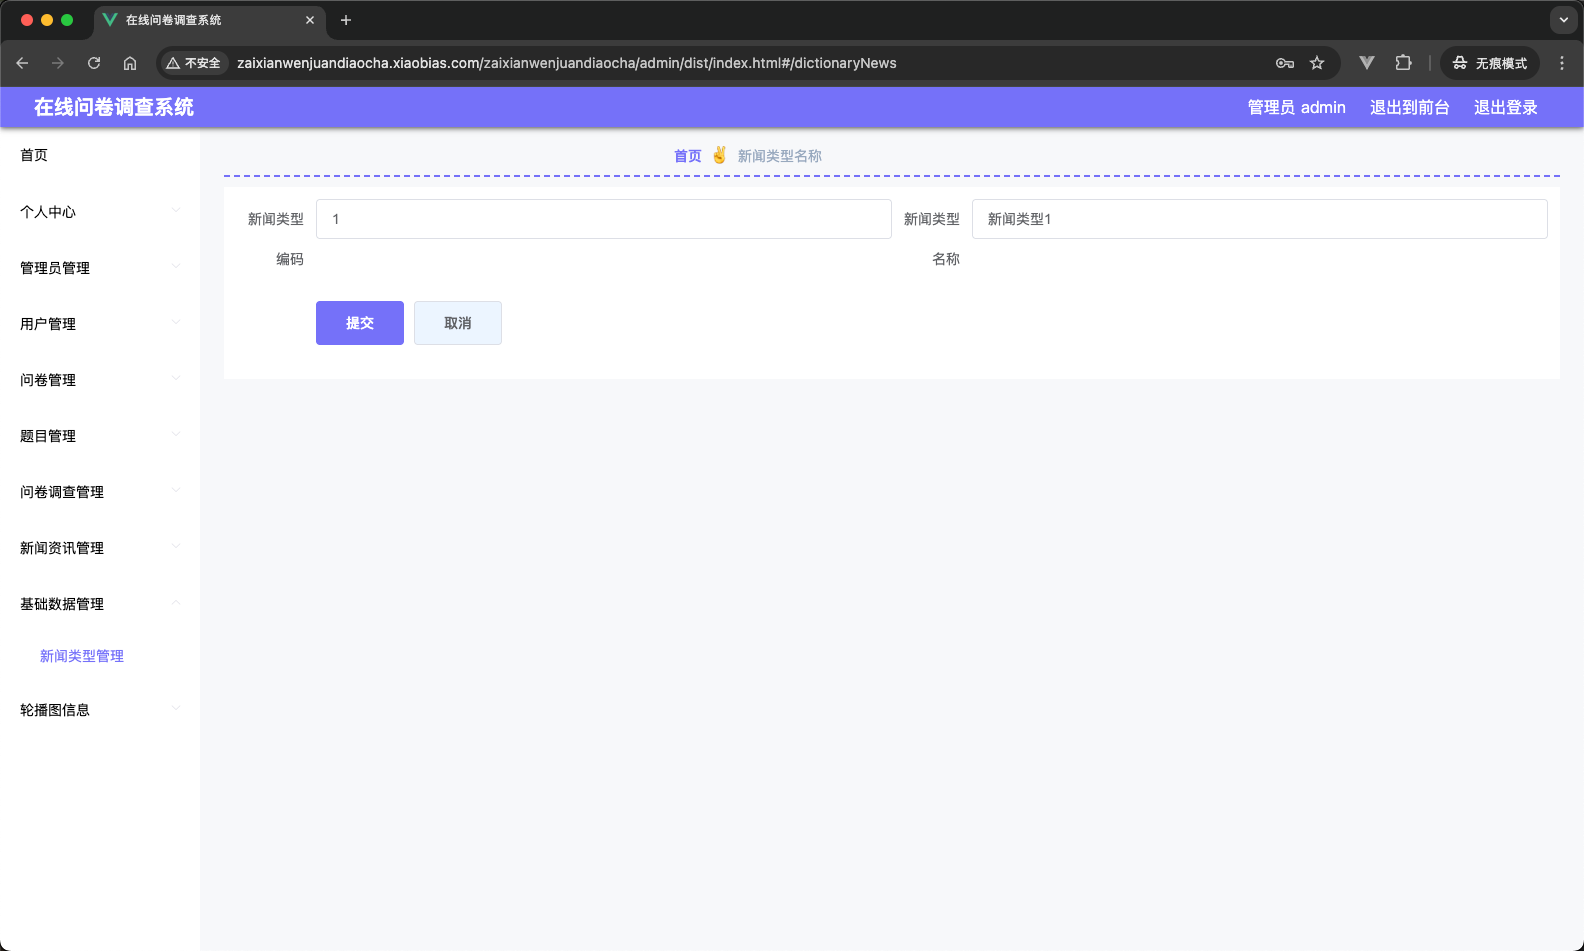The height and width of the screenshot is (951, 1584).
Task: Click the 新闻类型名称 input field
Action: tap(1259, 219)
